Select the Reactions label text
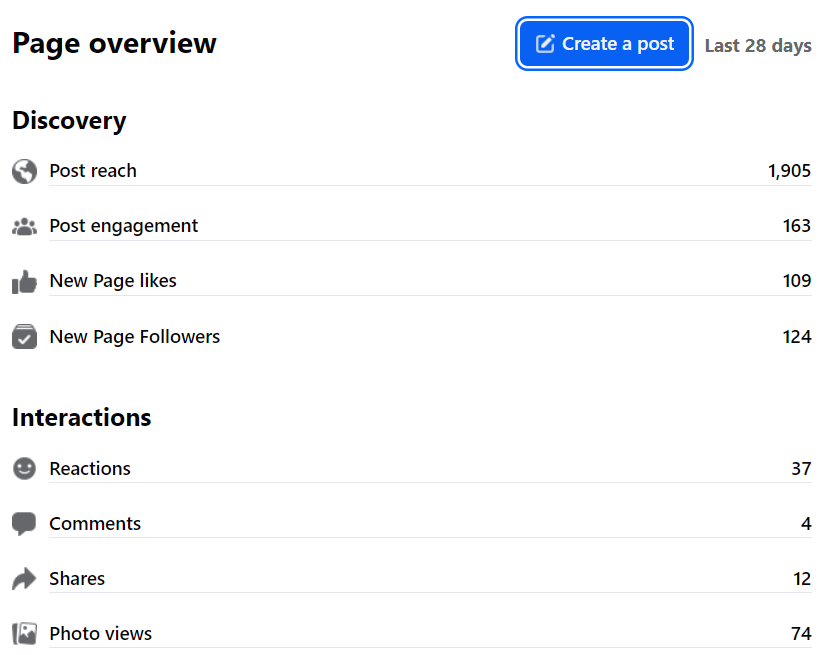The height and width of the screenshot is (655, 831). pyautogui.click(x=90, y=468)
